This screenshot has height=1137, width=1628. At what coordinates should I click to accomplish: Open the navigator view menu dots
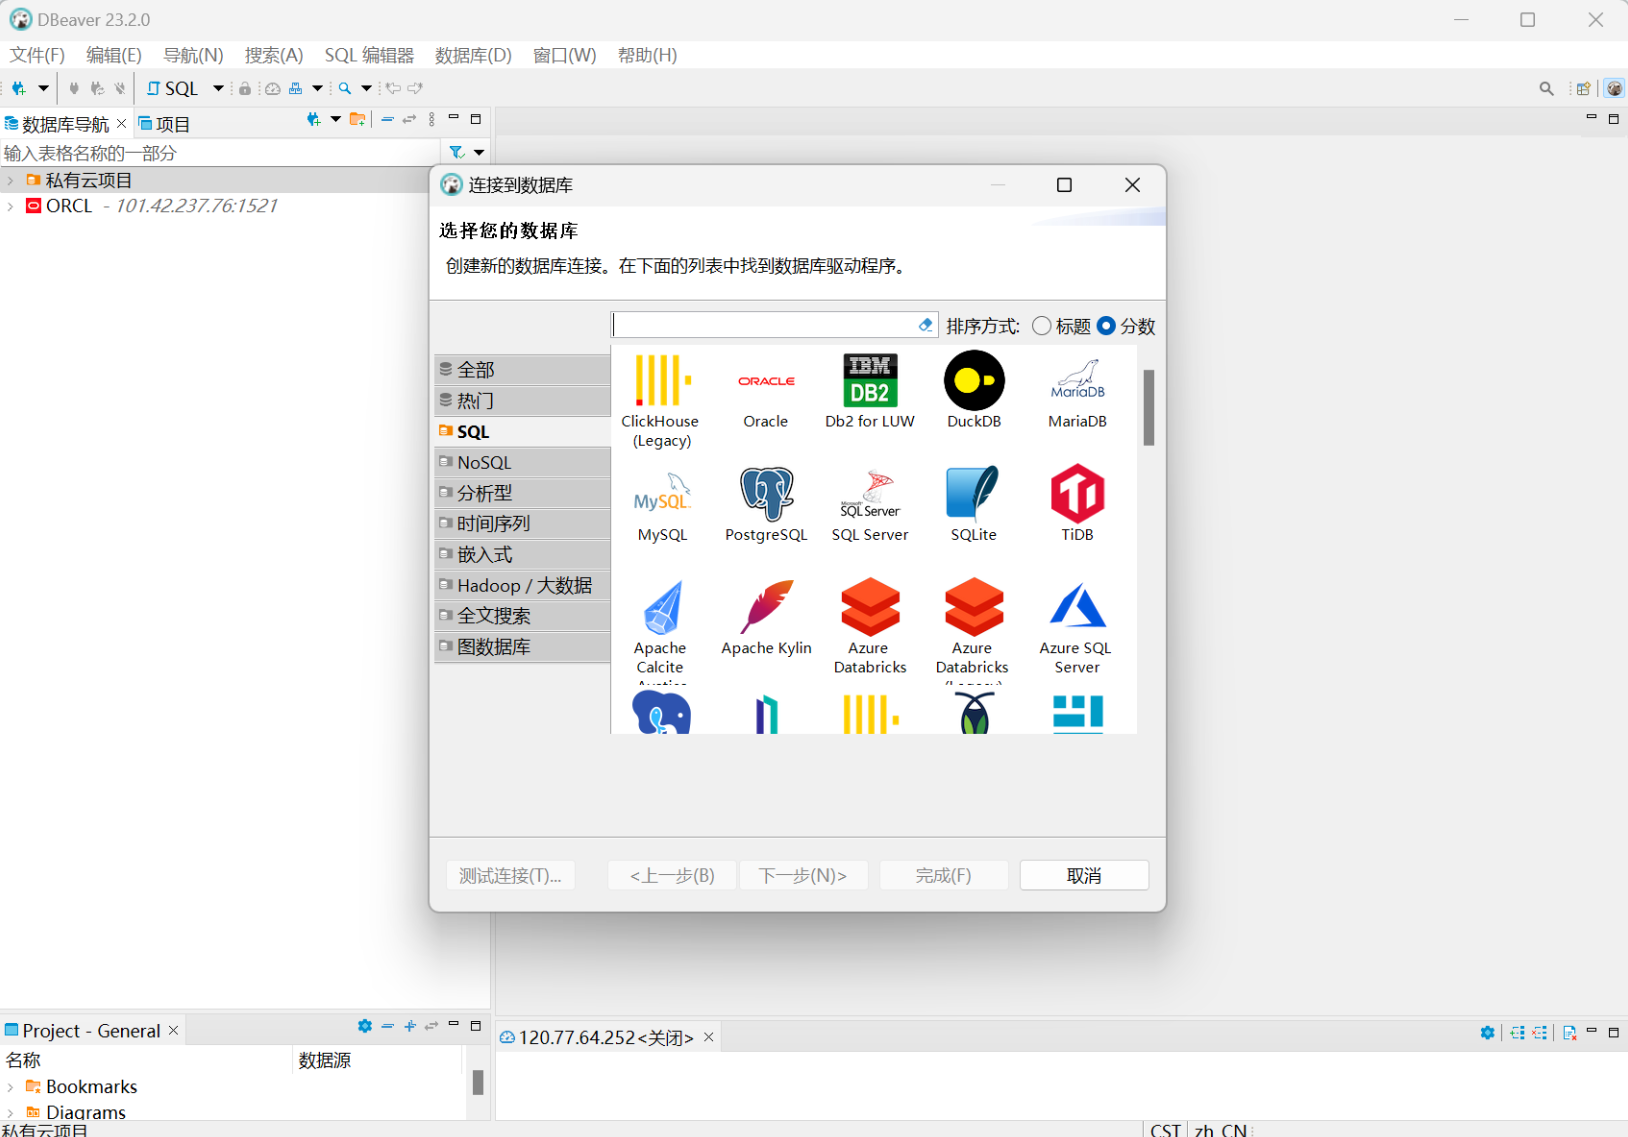[x=432, y=120]
